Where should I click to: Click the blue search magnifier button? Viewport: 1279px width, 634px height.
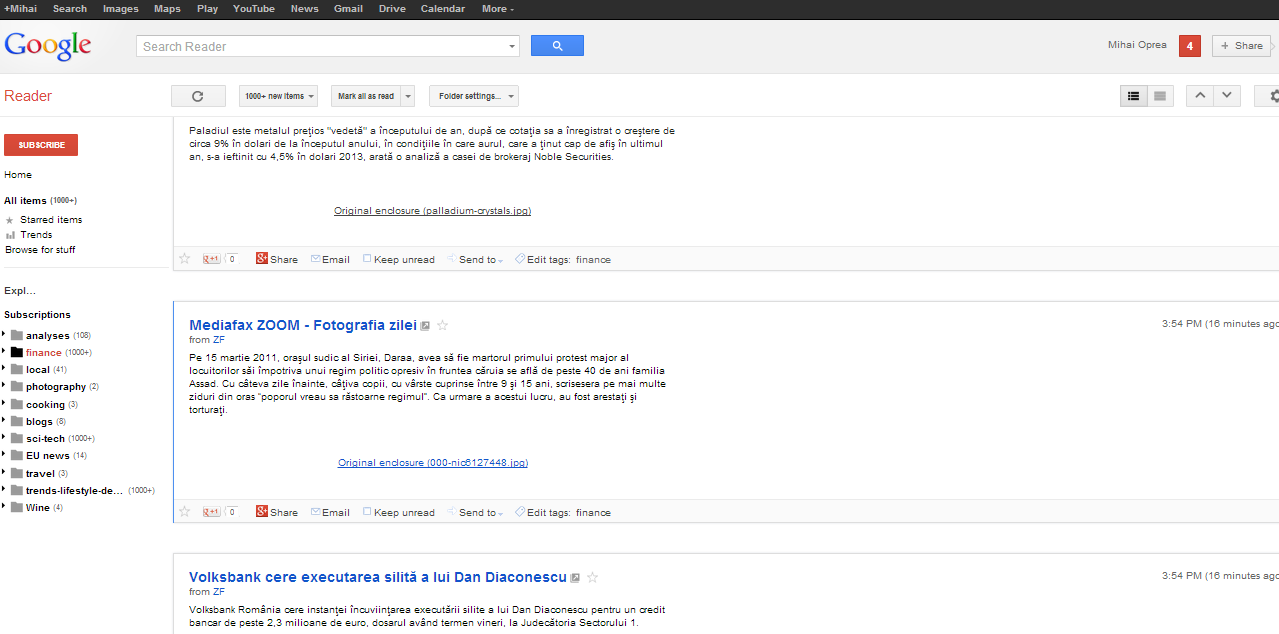(x=557, y=46)
